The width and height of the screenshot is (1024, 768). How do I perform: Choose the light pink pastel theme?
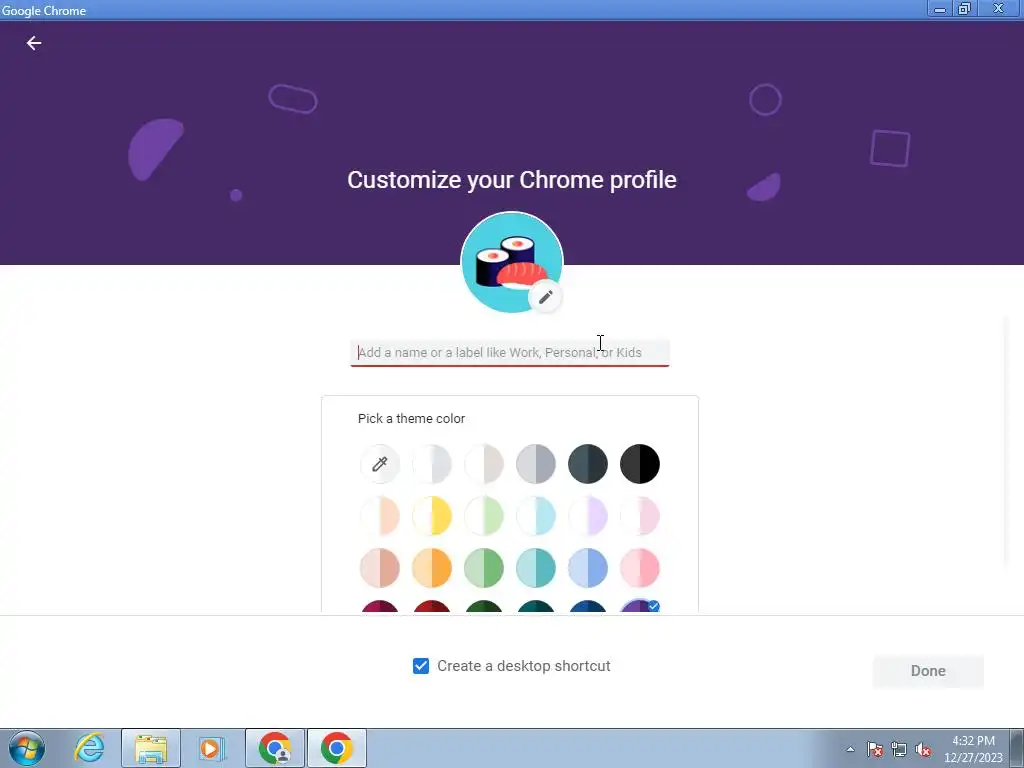click(640, 516)
